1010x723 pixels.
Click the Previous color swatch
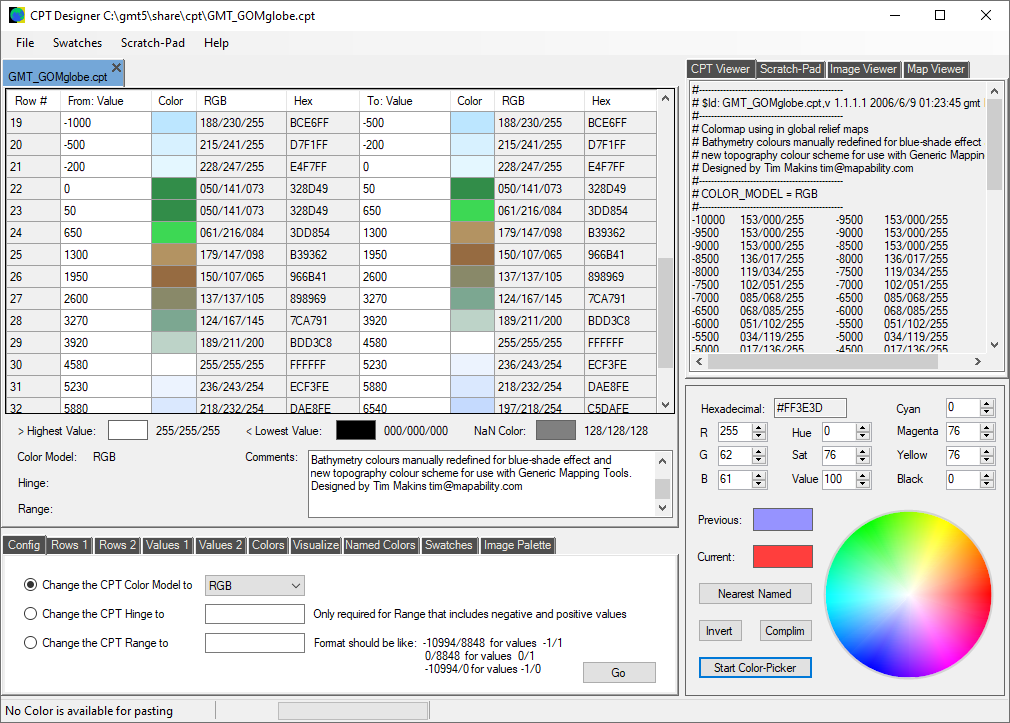783,519
